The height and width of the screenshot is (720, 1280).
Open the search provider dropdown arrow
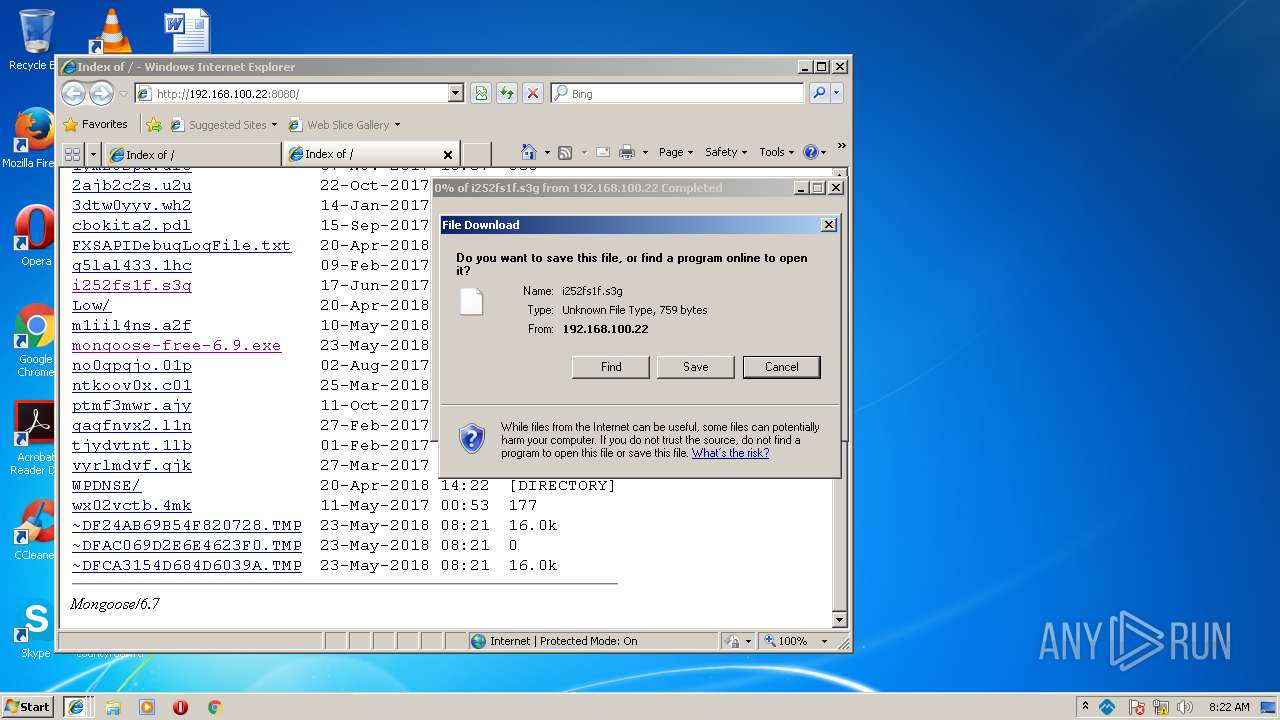837,93
